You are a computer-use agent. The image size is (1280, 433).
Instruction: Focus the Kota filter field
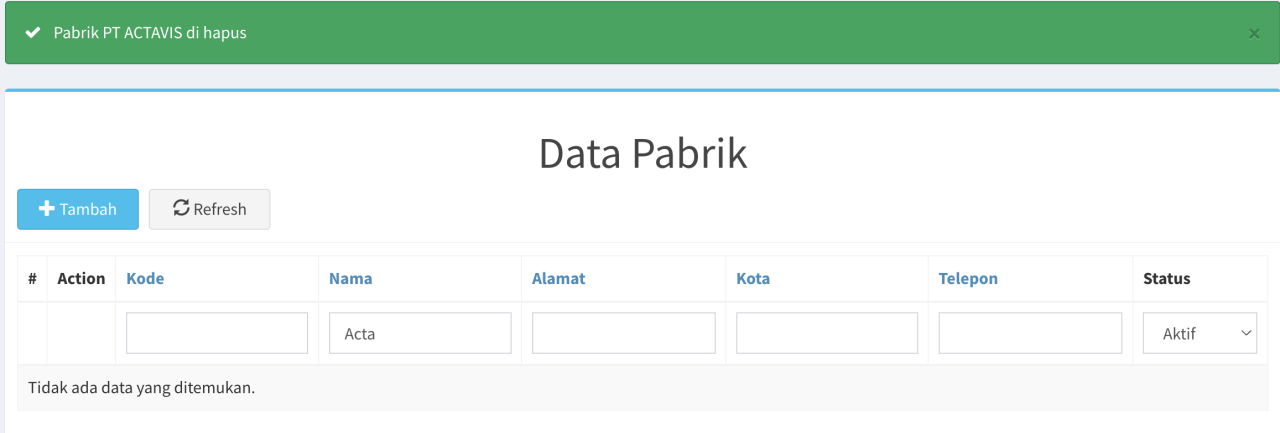coord(827,334)
